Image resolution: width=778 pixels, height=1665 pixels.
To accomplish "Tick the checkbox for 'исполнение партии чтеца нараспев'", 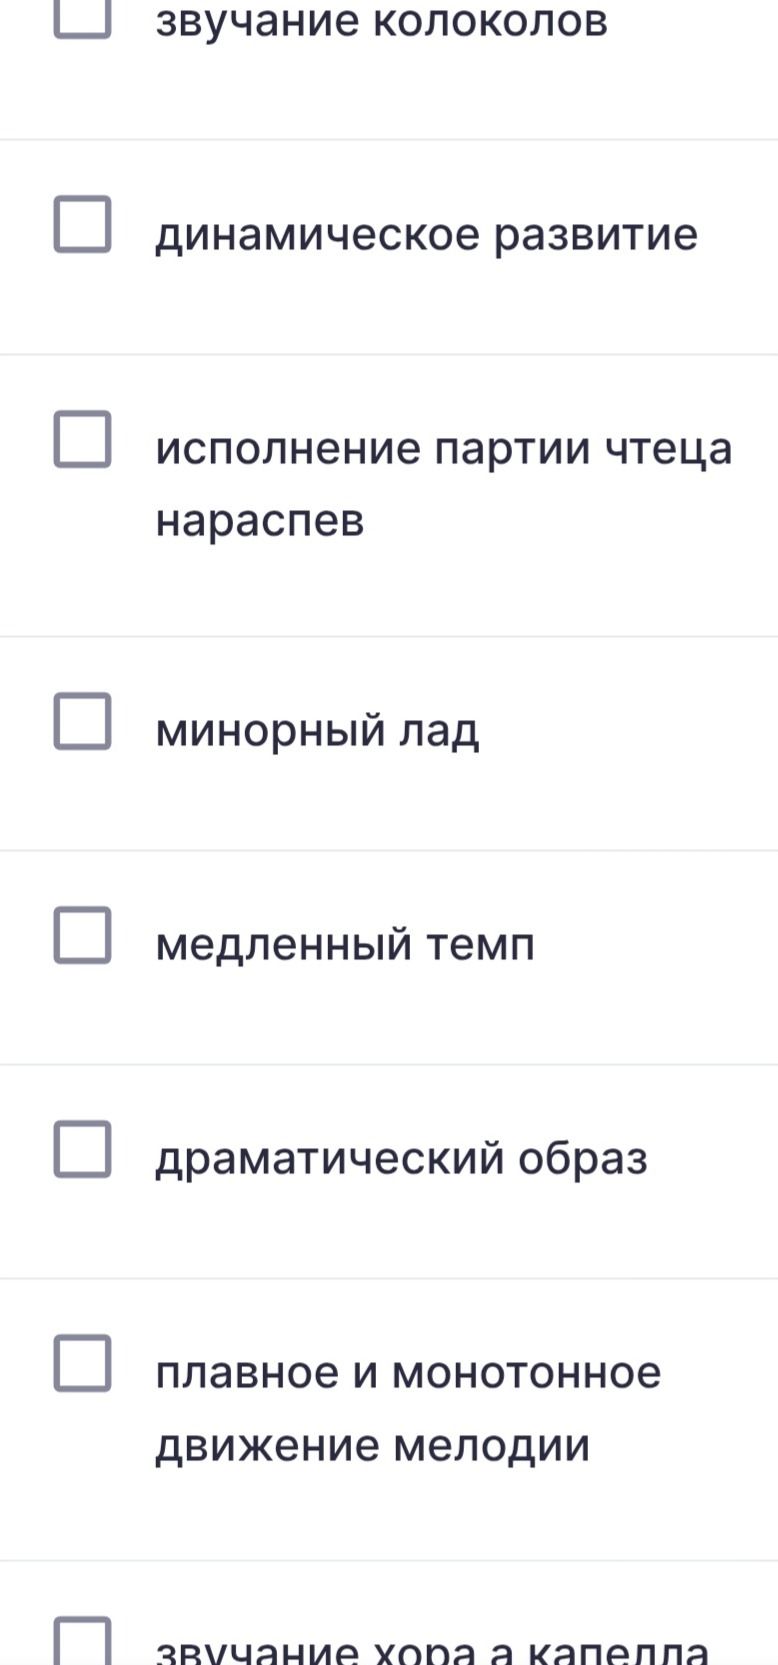I will tap(82, 438).
